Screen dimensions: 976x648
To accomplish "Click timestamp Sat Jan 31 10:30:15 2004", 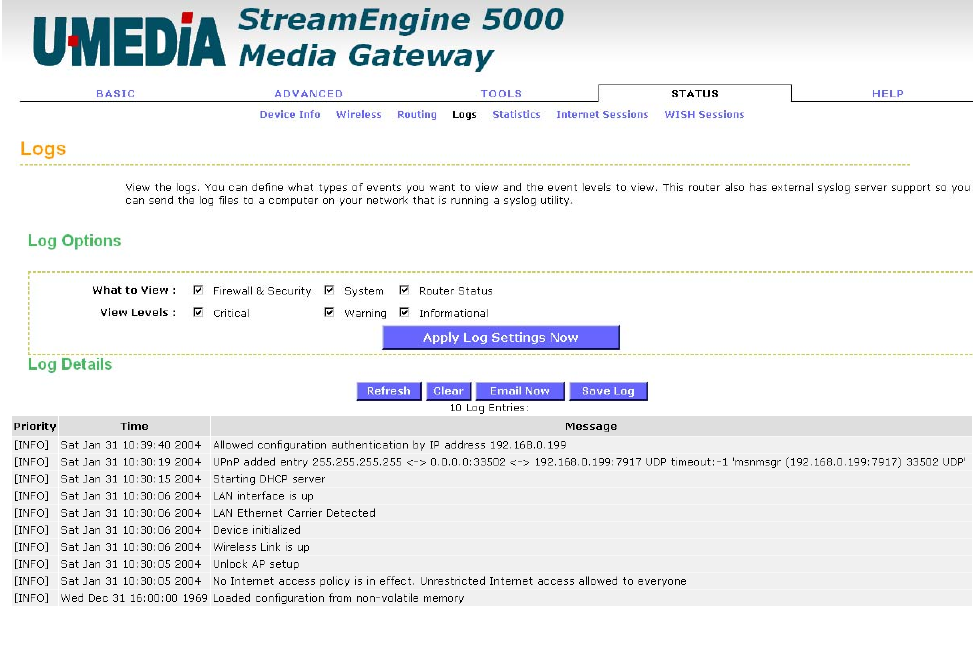I will click(131, 479).
